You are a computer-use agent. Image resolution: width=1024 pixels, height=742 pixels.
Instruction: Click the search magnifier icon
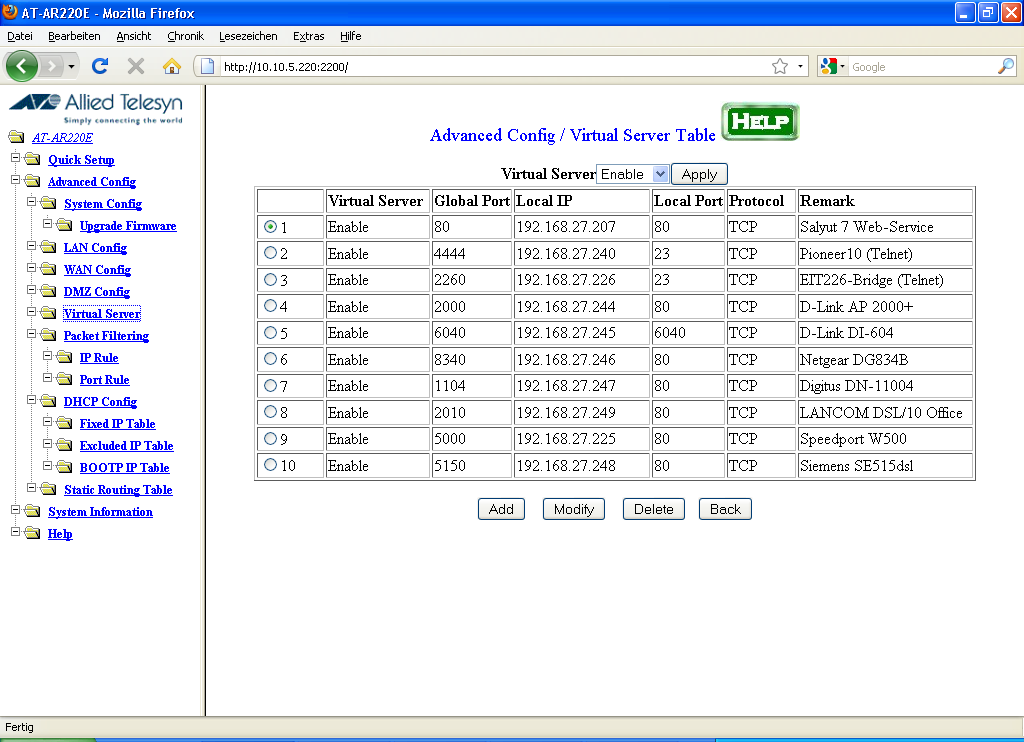point(1006,66)
